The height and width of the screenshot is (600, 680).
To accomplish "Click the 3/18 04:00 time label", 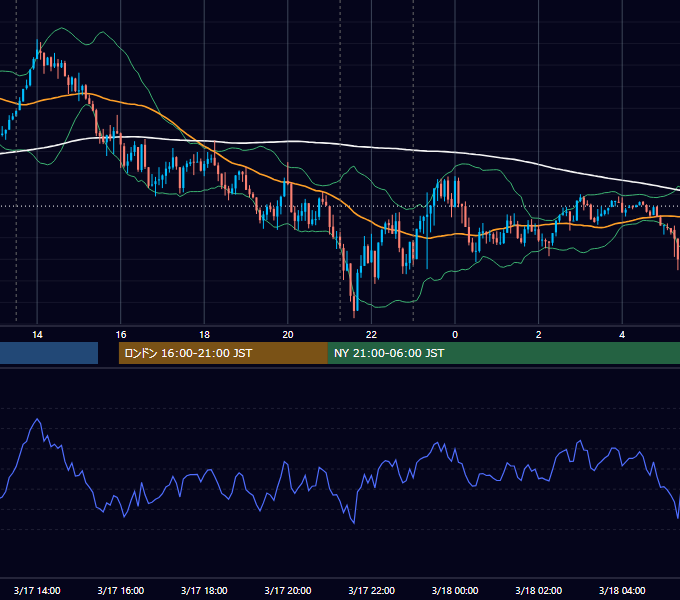I will 622,590.
